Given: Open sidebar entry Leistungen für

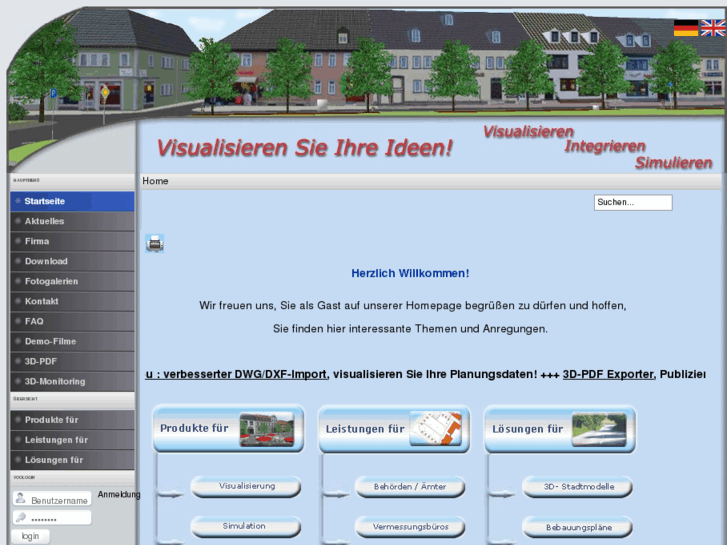Looking at the screenshot, I should (x=72, y=440).
